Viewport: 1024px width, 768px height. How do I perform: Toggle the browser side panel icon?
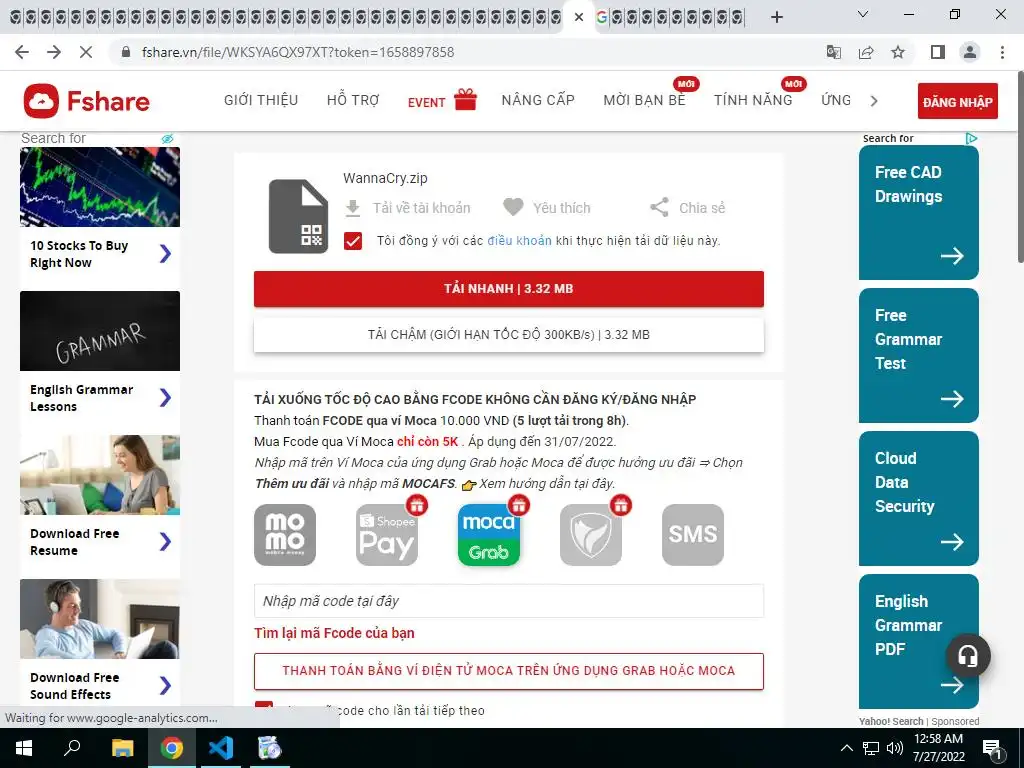point(938,52)
